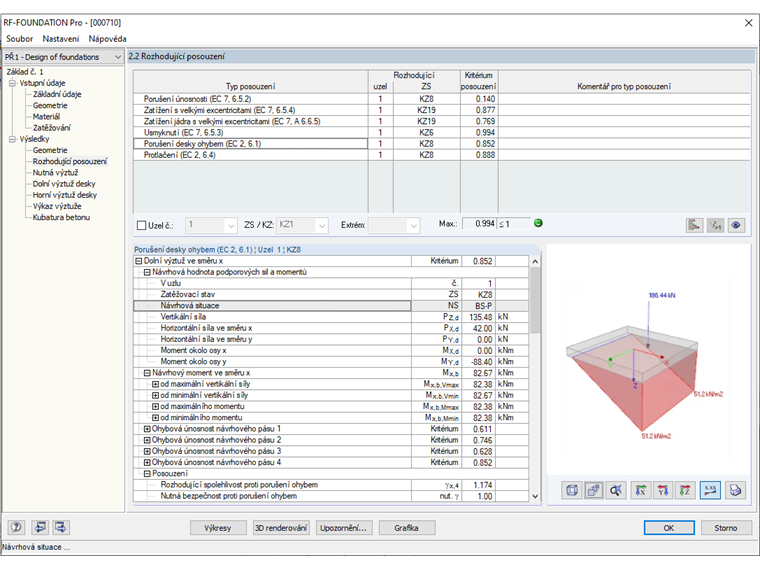Select the 'Návrhová situace' details row
This screenshot has width=760, height=570.
(331, 305)
